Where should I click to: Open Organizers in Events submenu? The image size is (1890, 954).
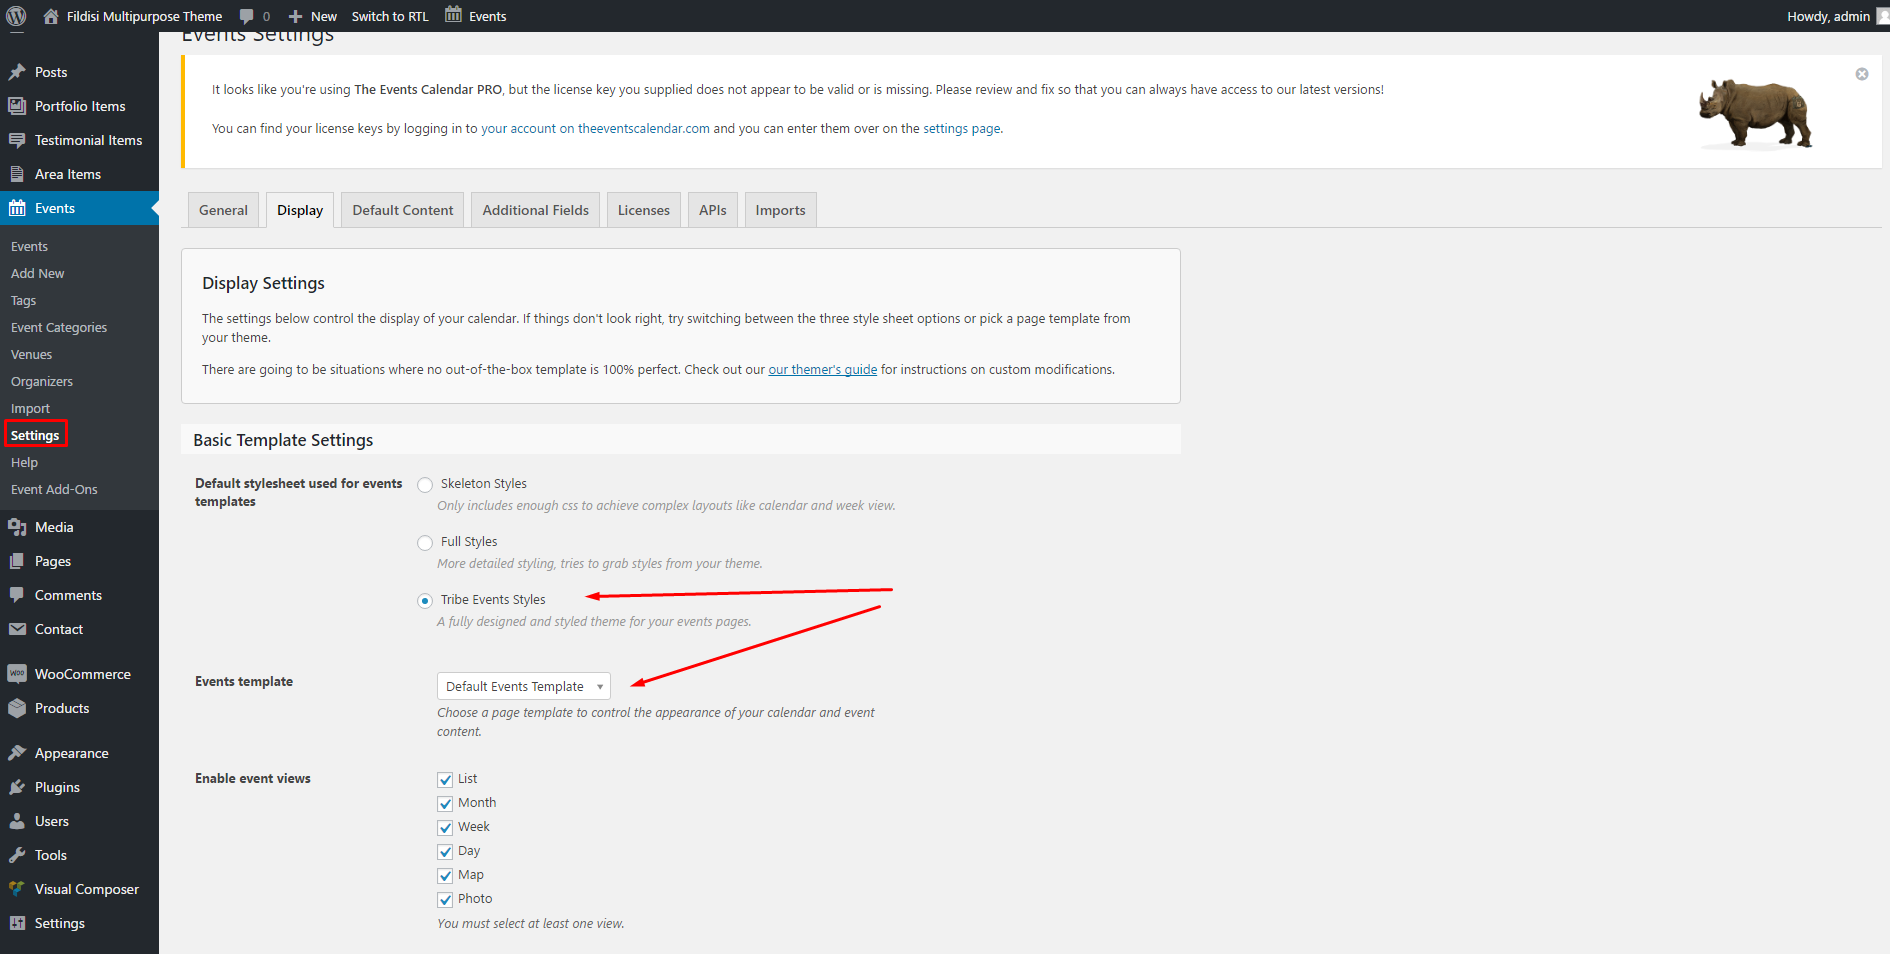point(42,381)
